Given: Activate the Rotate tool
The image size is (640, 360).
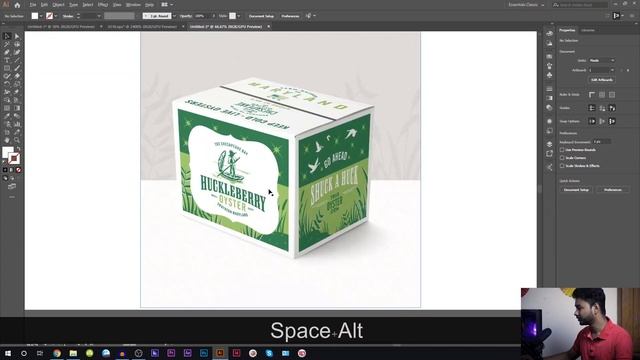Looking at the screenshot, I should (x=7, y=84).
